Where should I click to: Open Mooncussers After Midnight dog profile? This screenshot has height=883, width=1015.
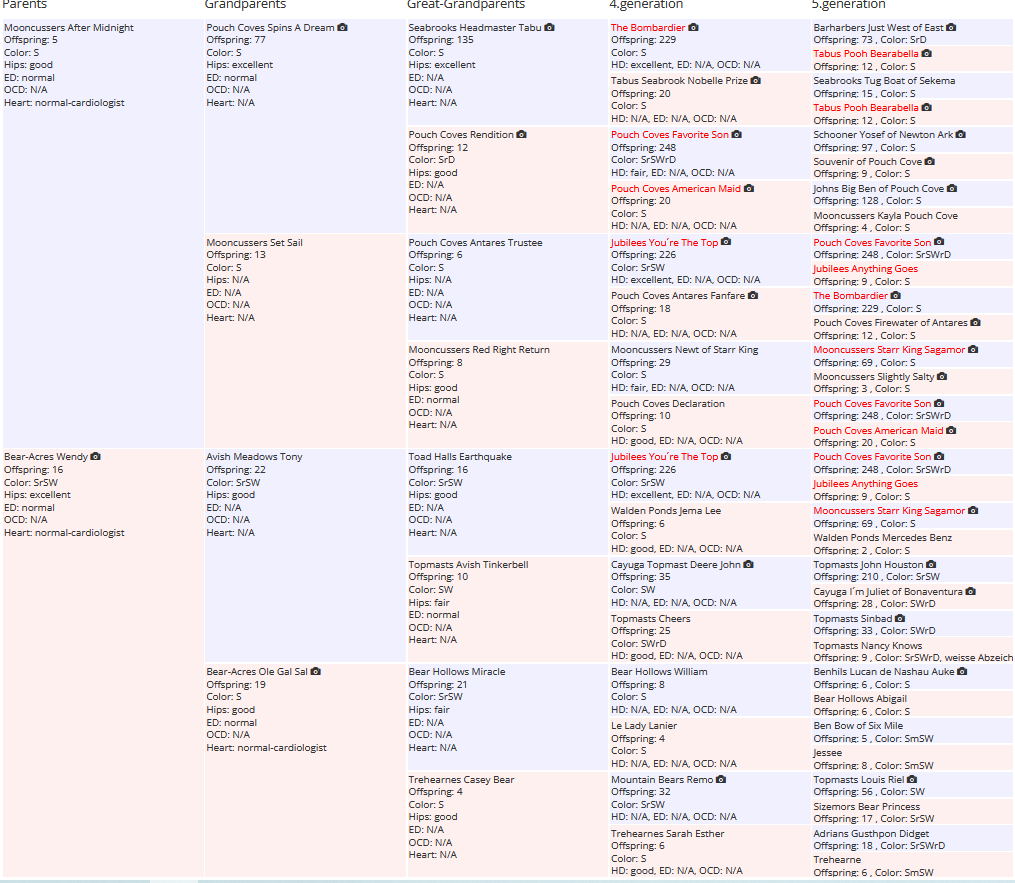[68, 28]
